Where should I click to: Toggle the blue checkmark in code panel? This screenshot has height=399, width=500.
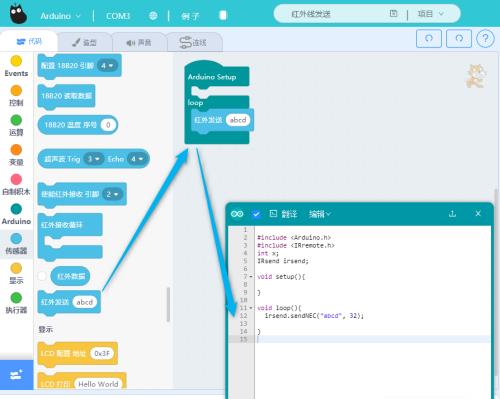pyautogui.click(x=256, y=214)
